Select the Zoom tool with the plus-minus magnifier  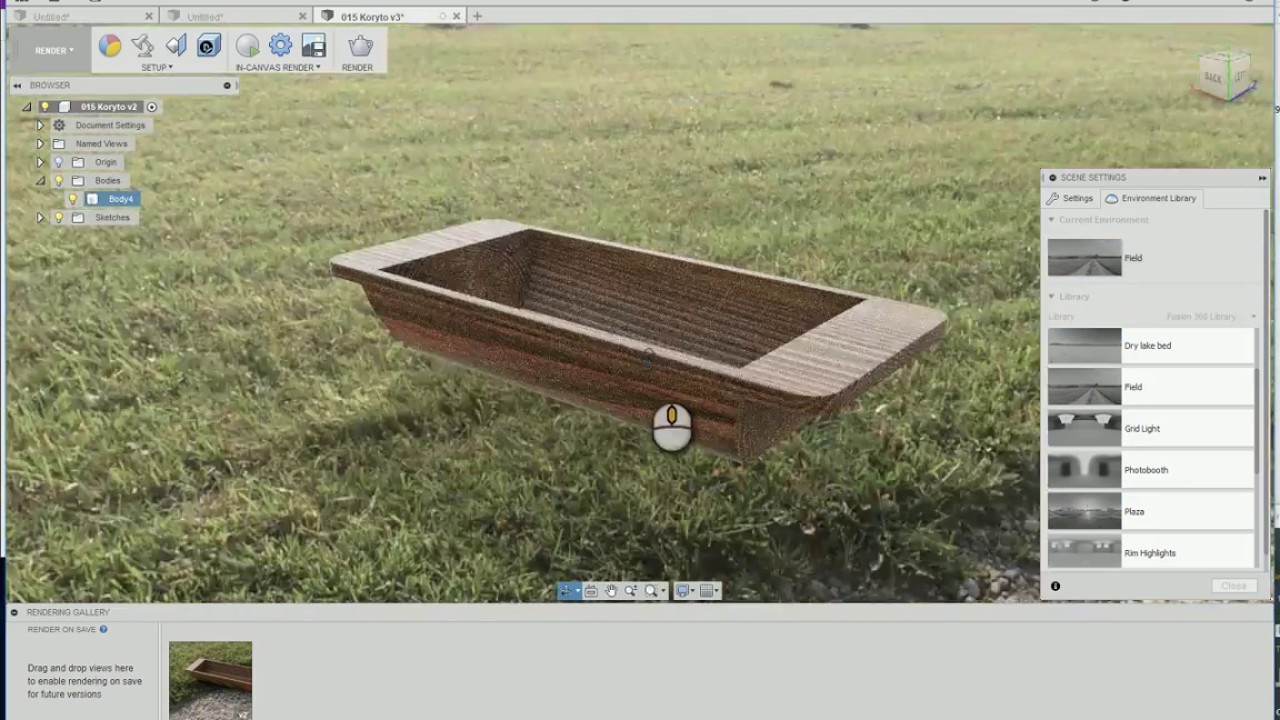click(x=631, y=591)
